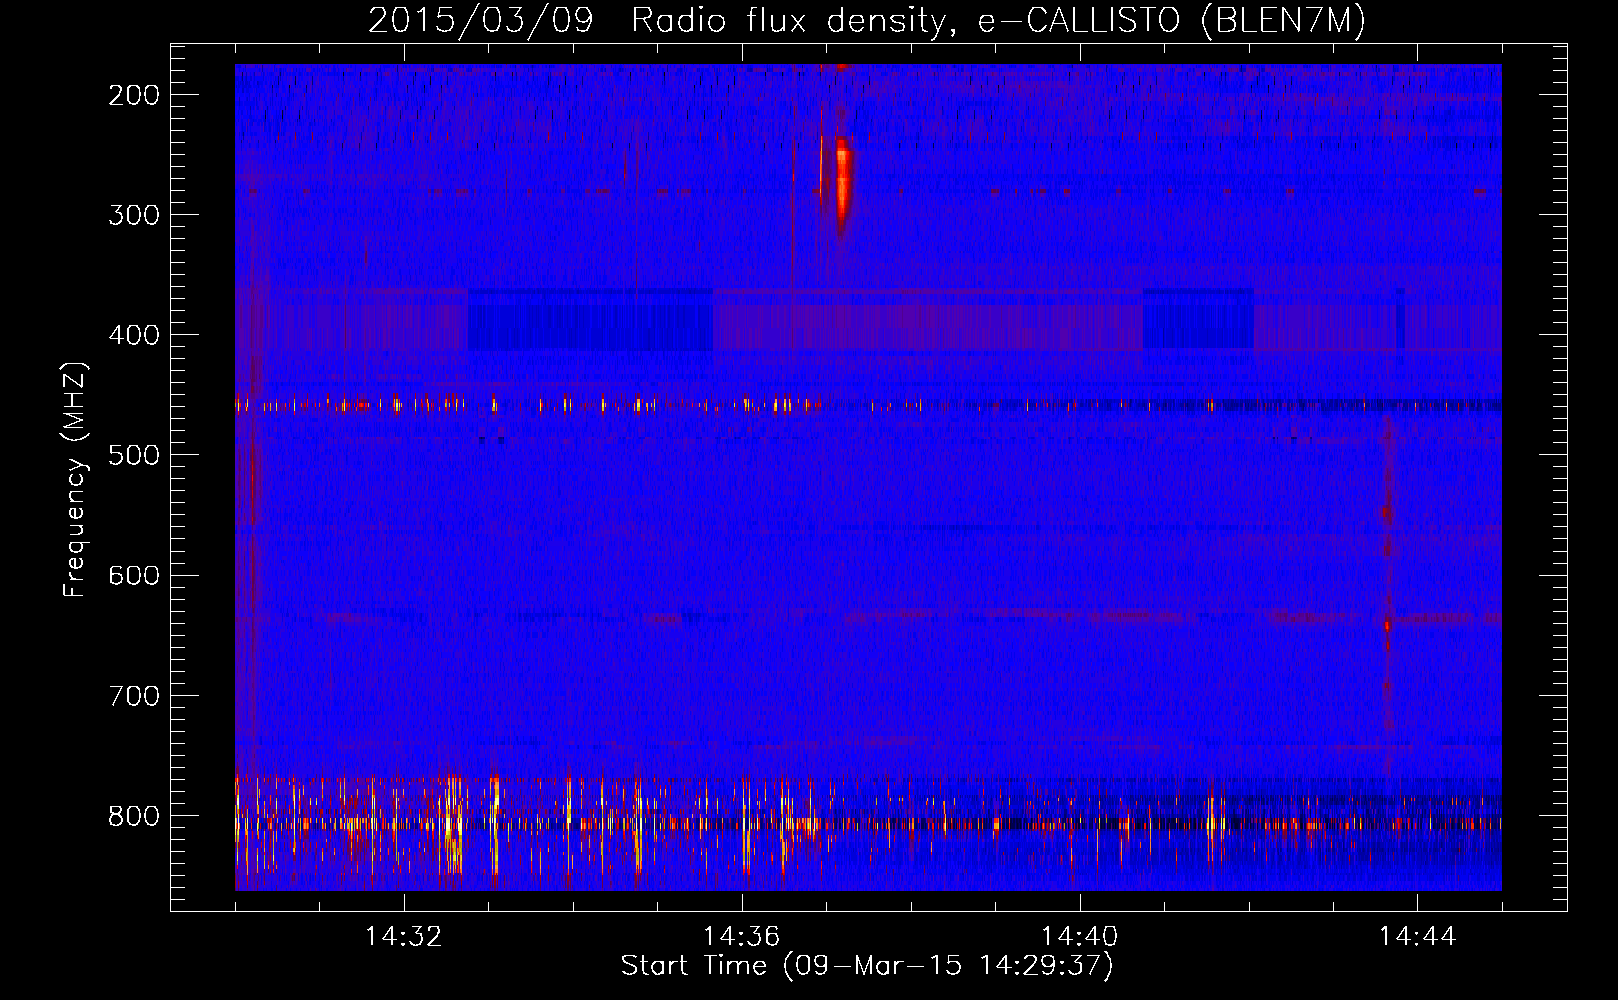Click the 300 frequency tick label
1618x1000 pixels.
tap(134, 215)
